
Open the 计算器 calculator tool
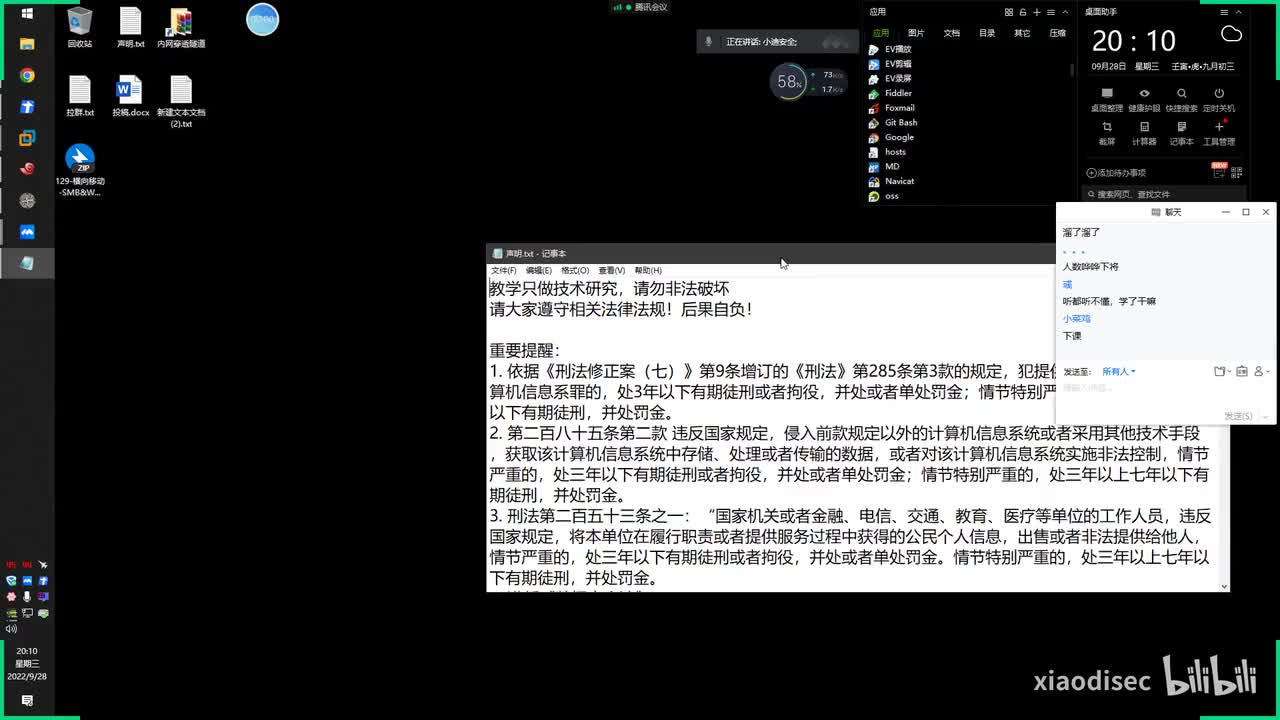click(x=1144, y=133)
